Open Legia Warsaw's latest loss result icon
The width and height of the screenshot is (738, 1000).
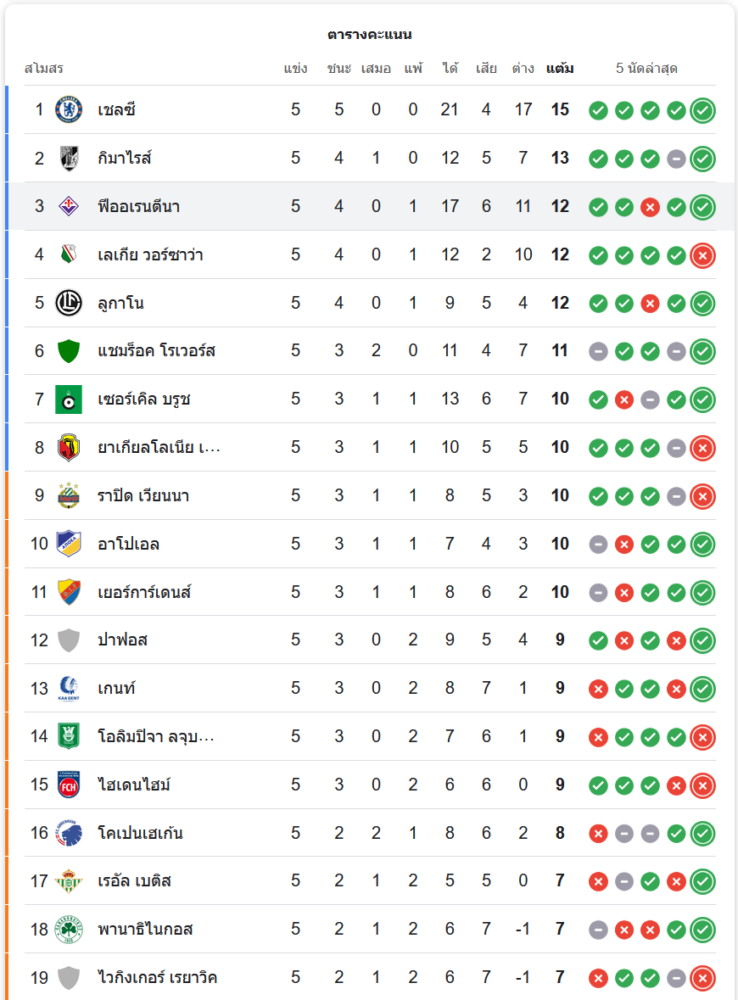click(x=703, y=255)
